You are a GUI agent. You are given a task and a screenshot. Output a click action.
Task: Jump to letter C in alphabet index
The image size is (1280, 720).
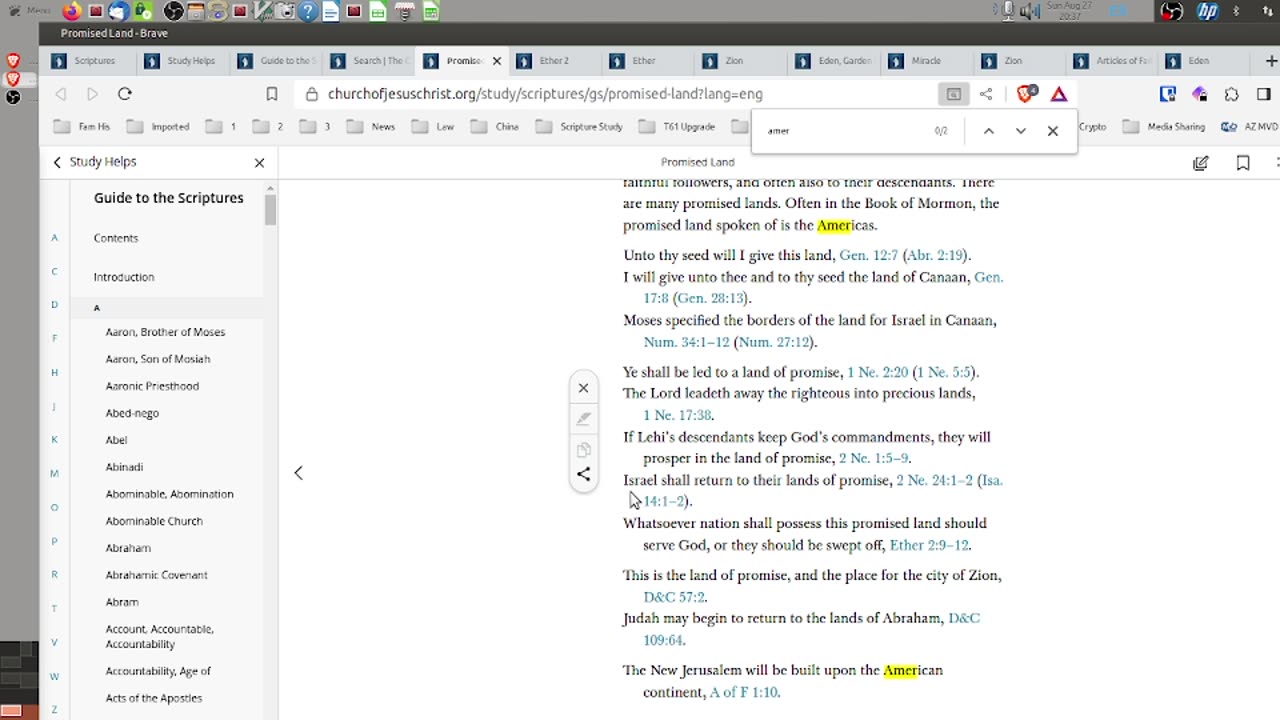click(55, 271)
